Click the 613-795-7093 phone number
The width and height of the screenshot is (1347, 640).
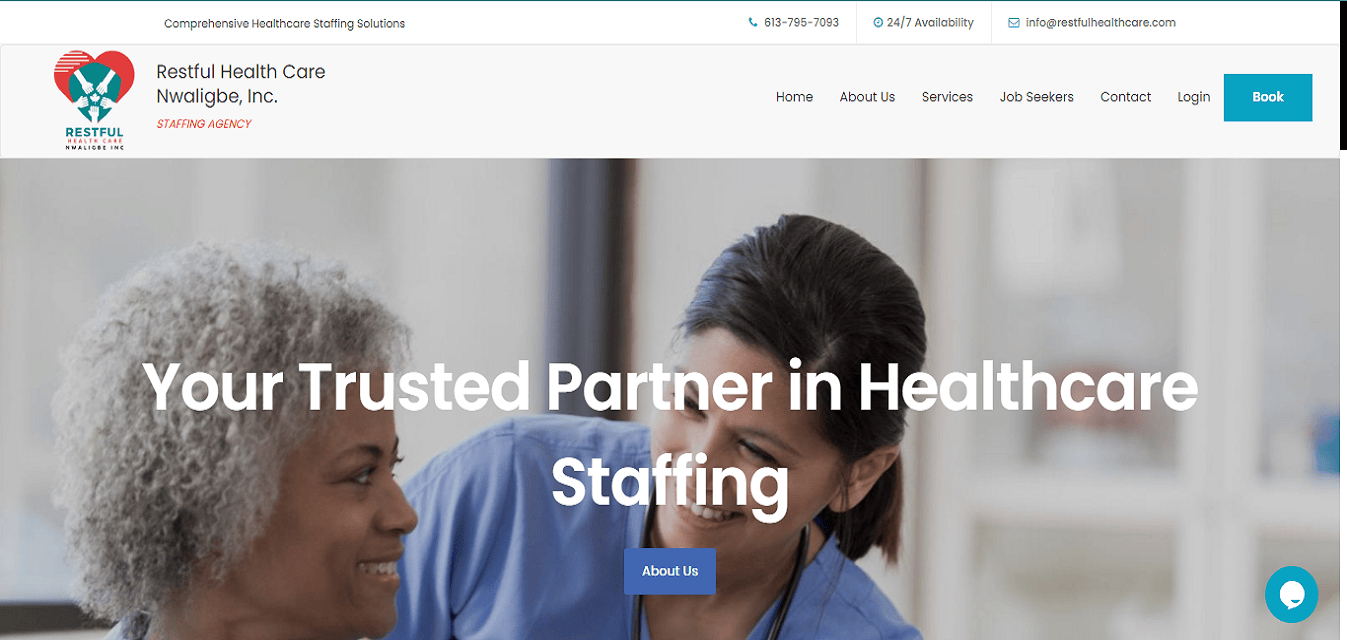click(801, 22)
